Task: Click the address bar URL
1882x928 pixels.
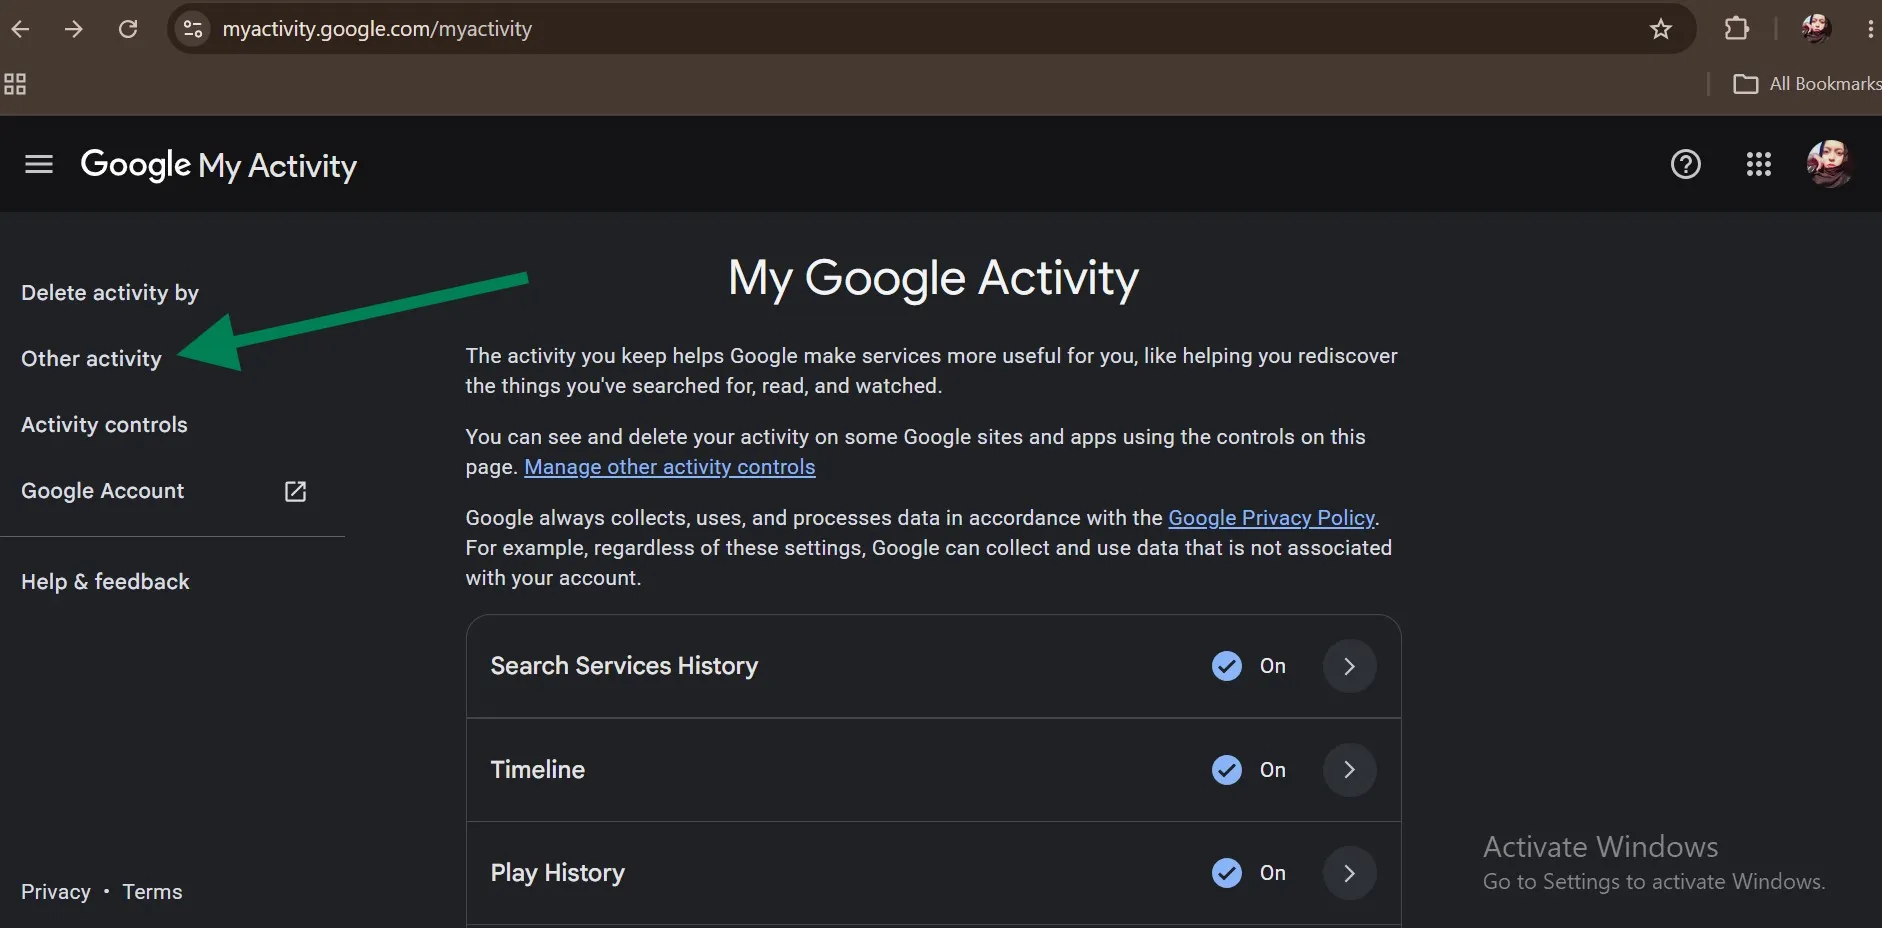Action: pos(377,29)
